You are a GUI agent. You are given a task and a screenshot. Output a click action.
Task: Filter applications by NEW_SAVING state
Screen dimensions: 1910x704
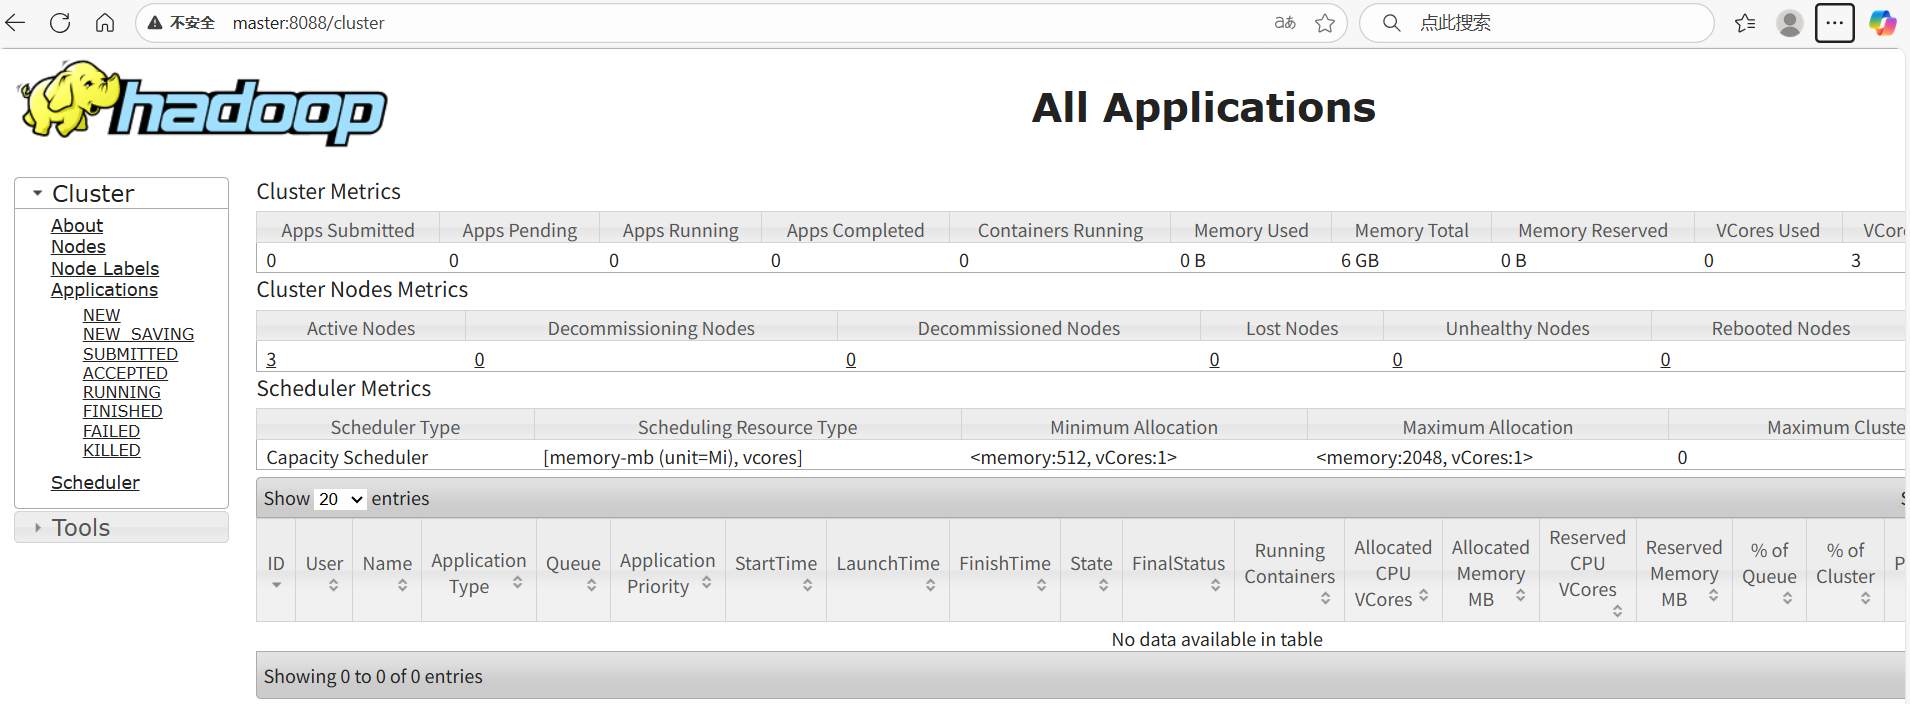coord(138,334)
